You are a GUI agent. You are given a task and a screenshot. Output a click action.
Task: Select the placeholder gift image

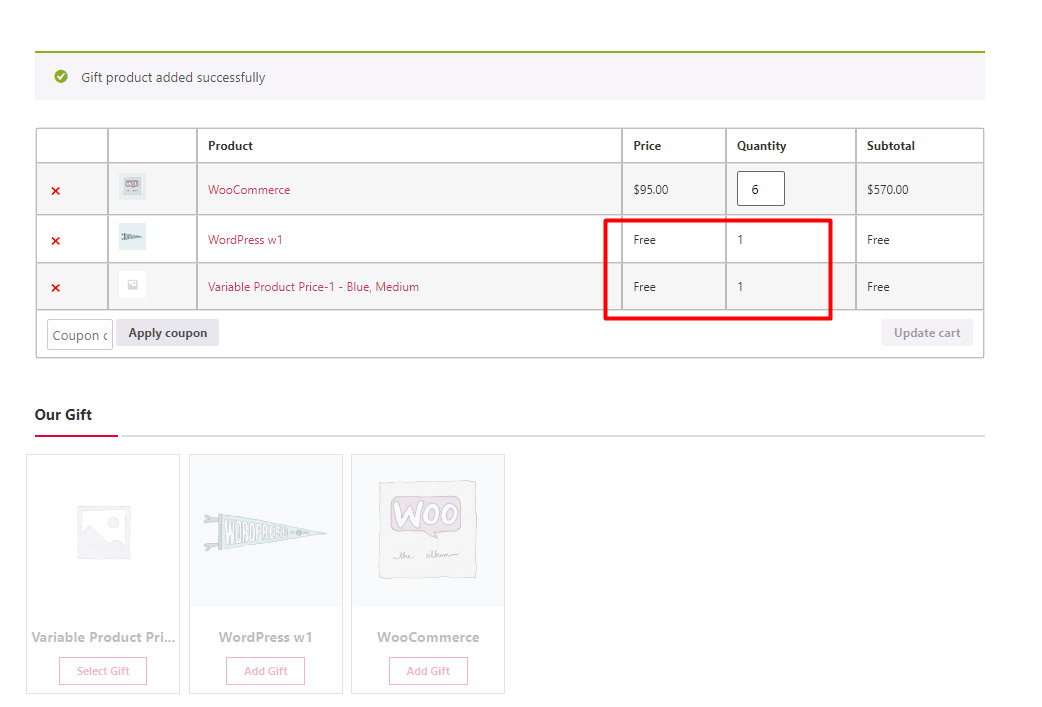103,532
